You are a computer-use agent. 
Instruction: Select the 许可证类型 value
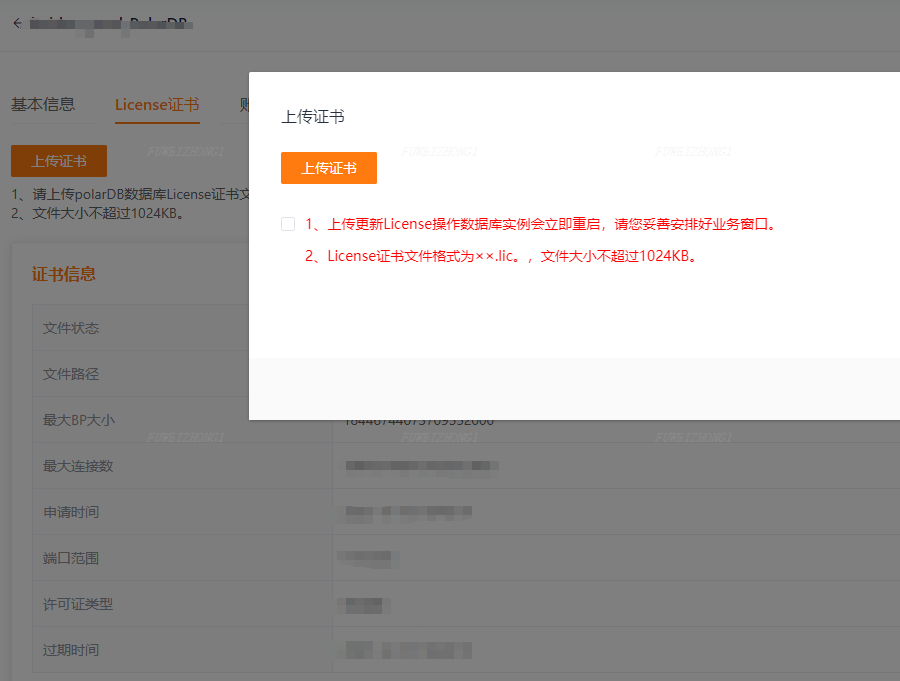365,604
